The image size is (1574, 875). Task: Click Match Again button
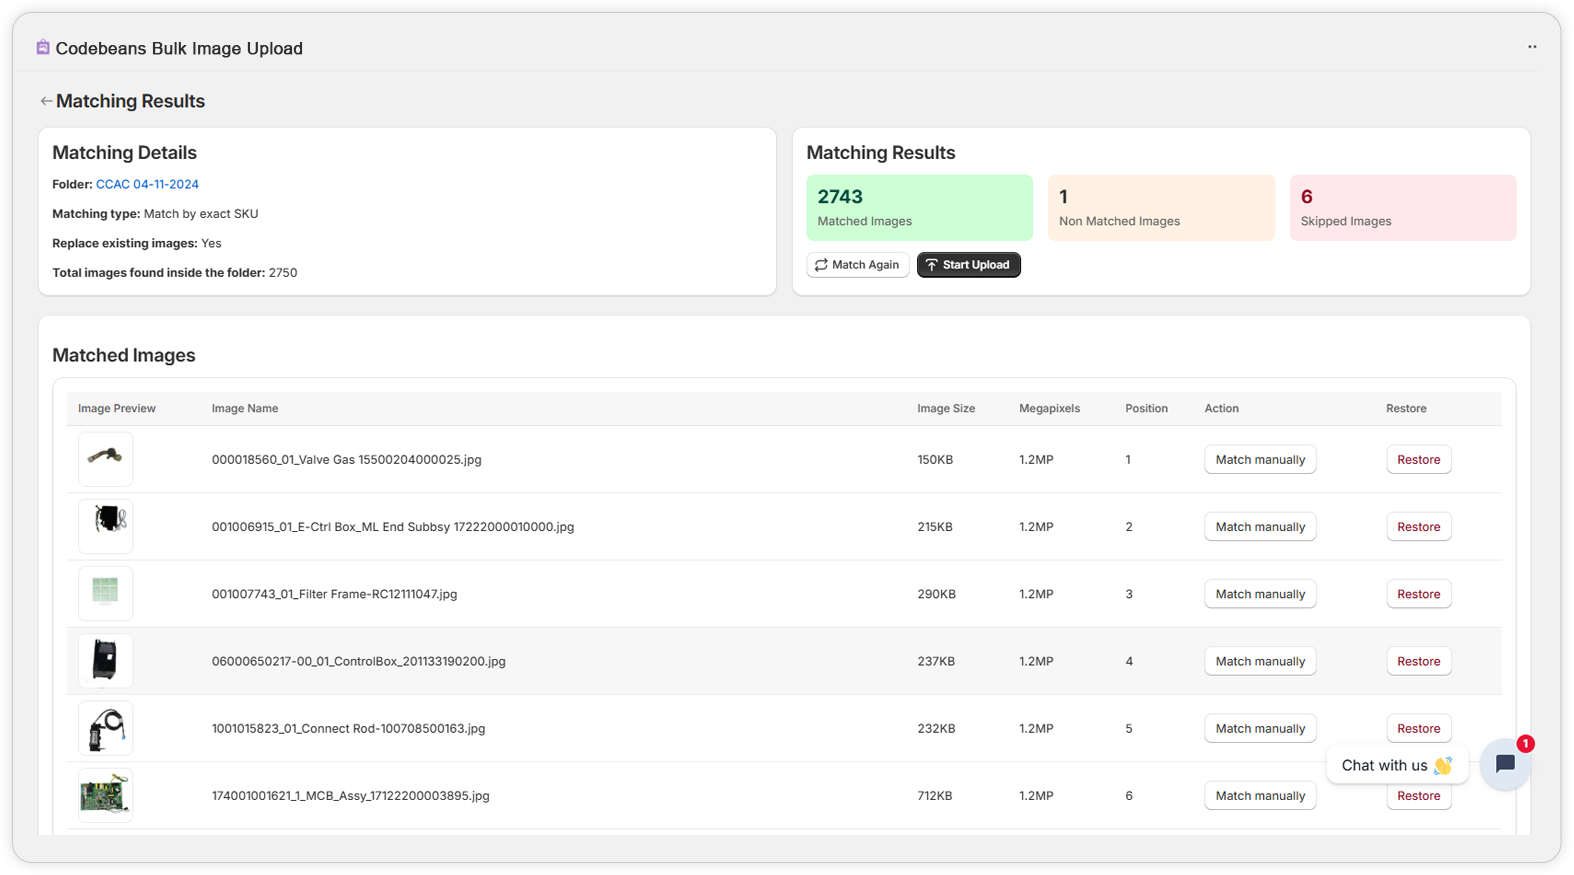click(857, 265)
